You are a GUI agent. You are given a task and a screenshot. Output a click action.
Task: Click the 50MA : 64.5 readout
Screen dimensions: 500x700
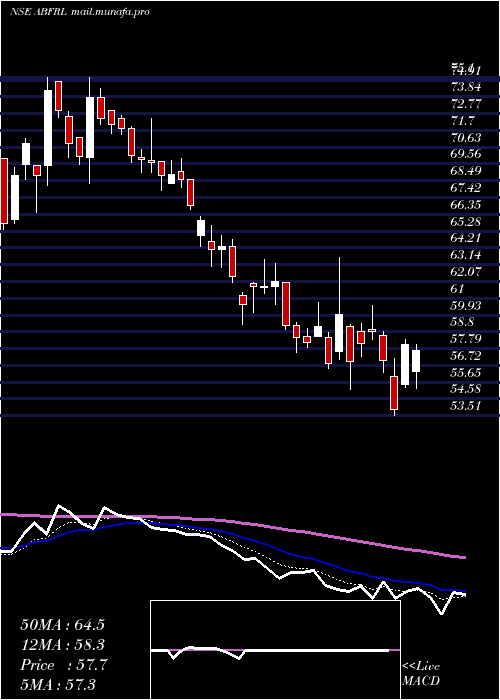[x=62, y=625]
